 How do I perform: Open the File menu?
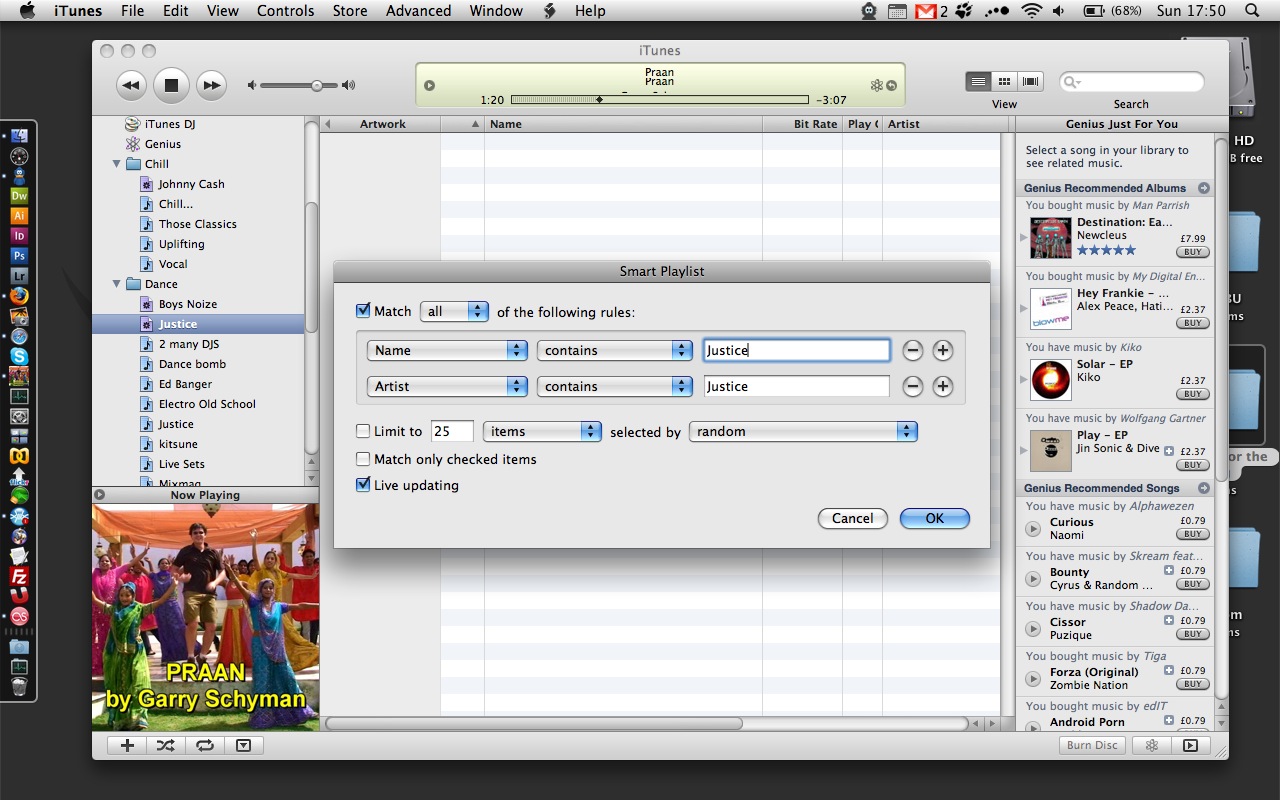click(132, 11)
